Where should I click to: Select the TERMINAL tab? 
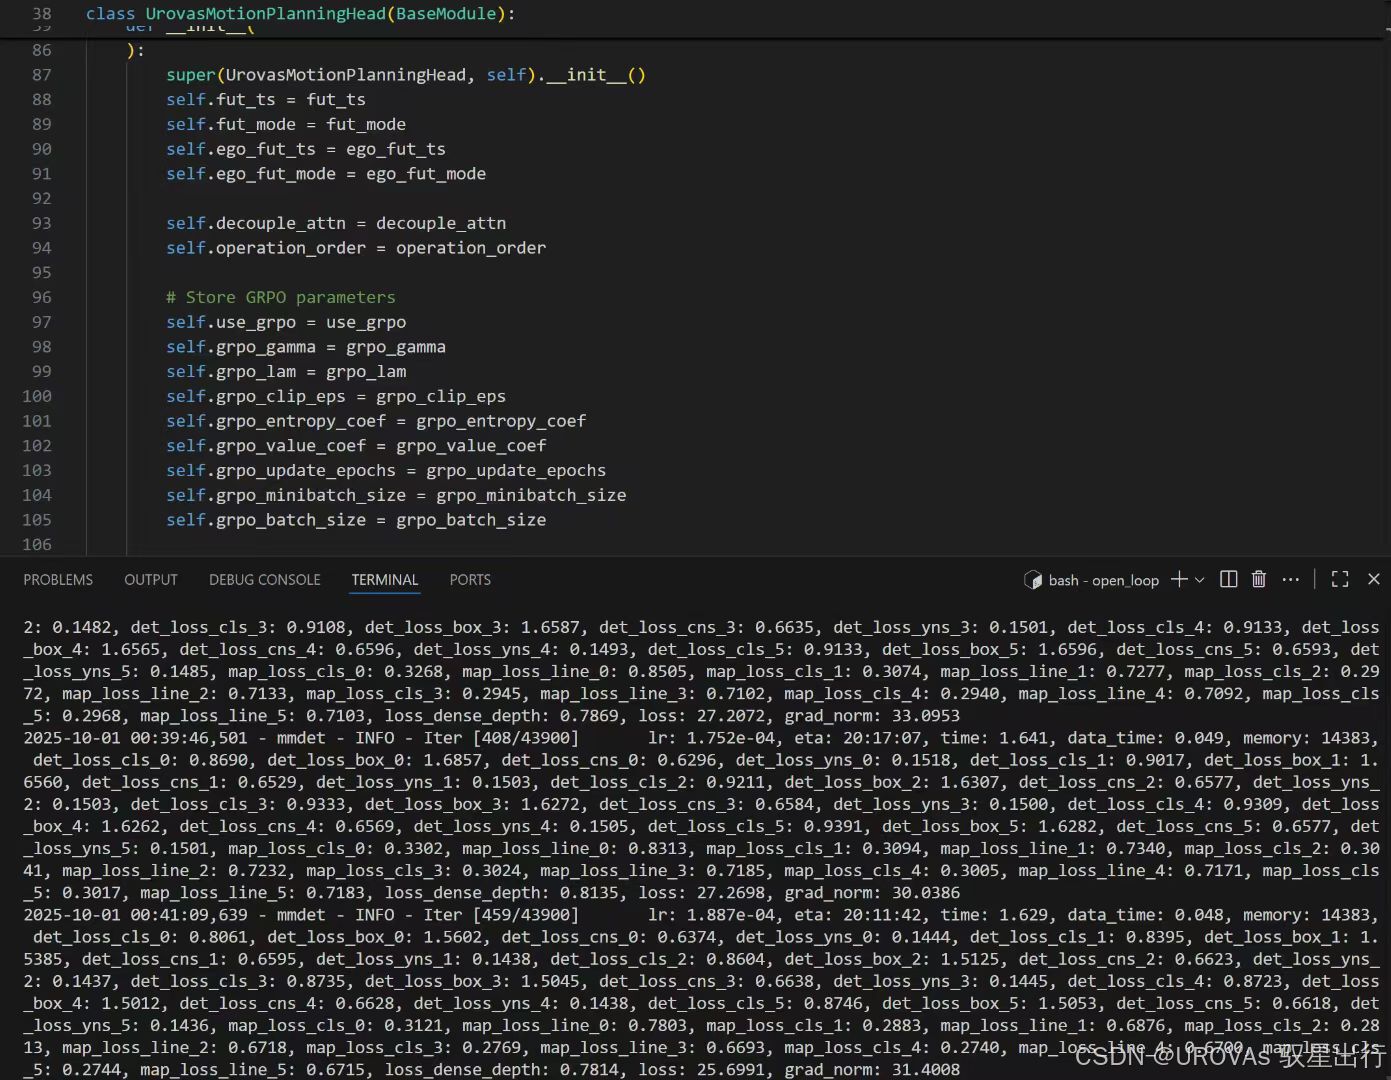(x=385, y=580)
